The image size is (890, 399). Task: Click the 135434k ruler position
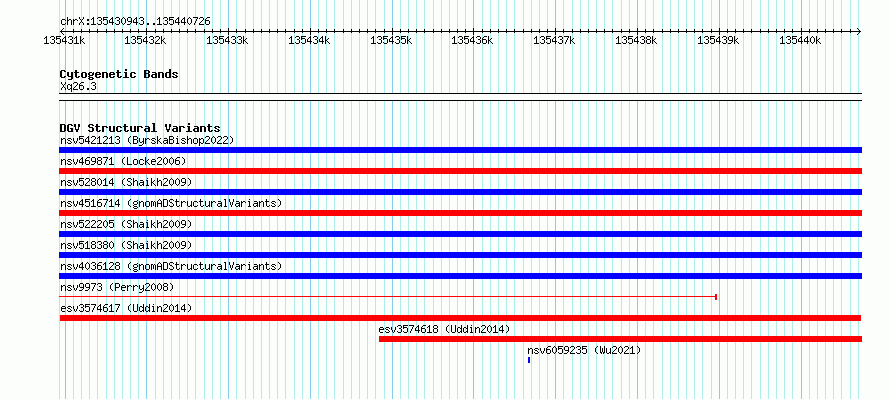pos(309,40)
